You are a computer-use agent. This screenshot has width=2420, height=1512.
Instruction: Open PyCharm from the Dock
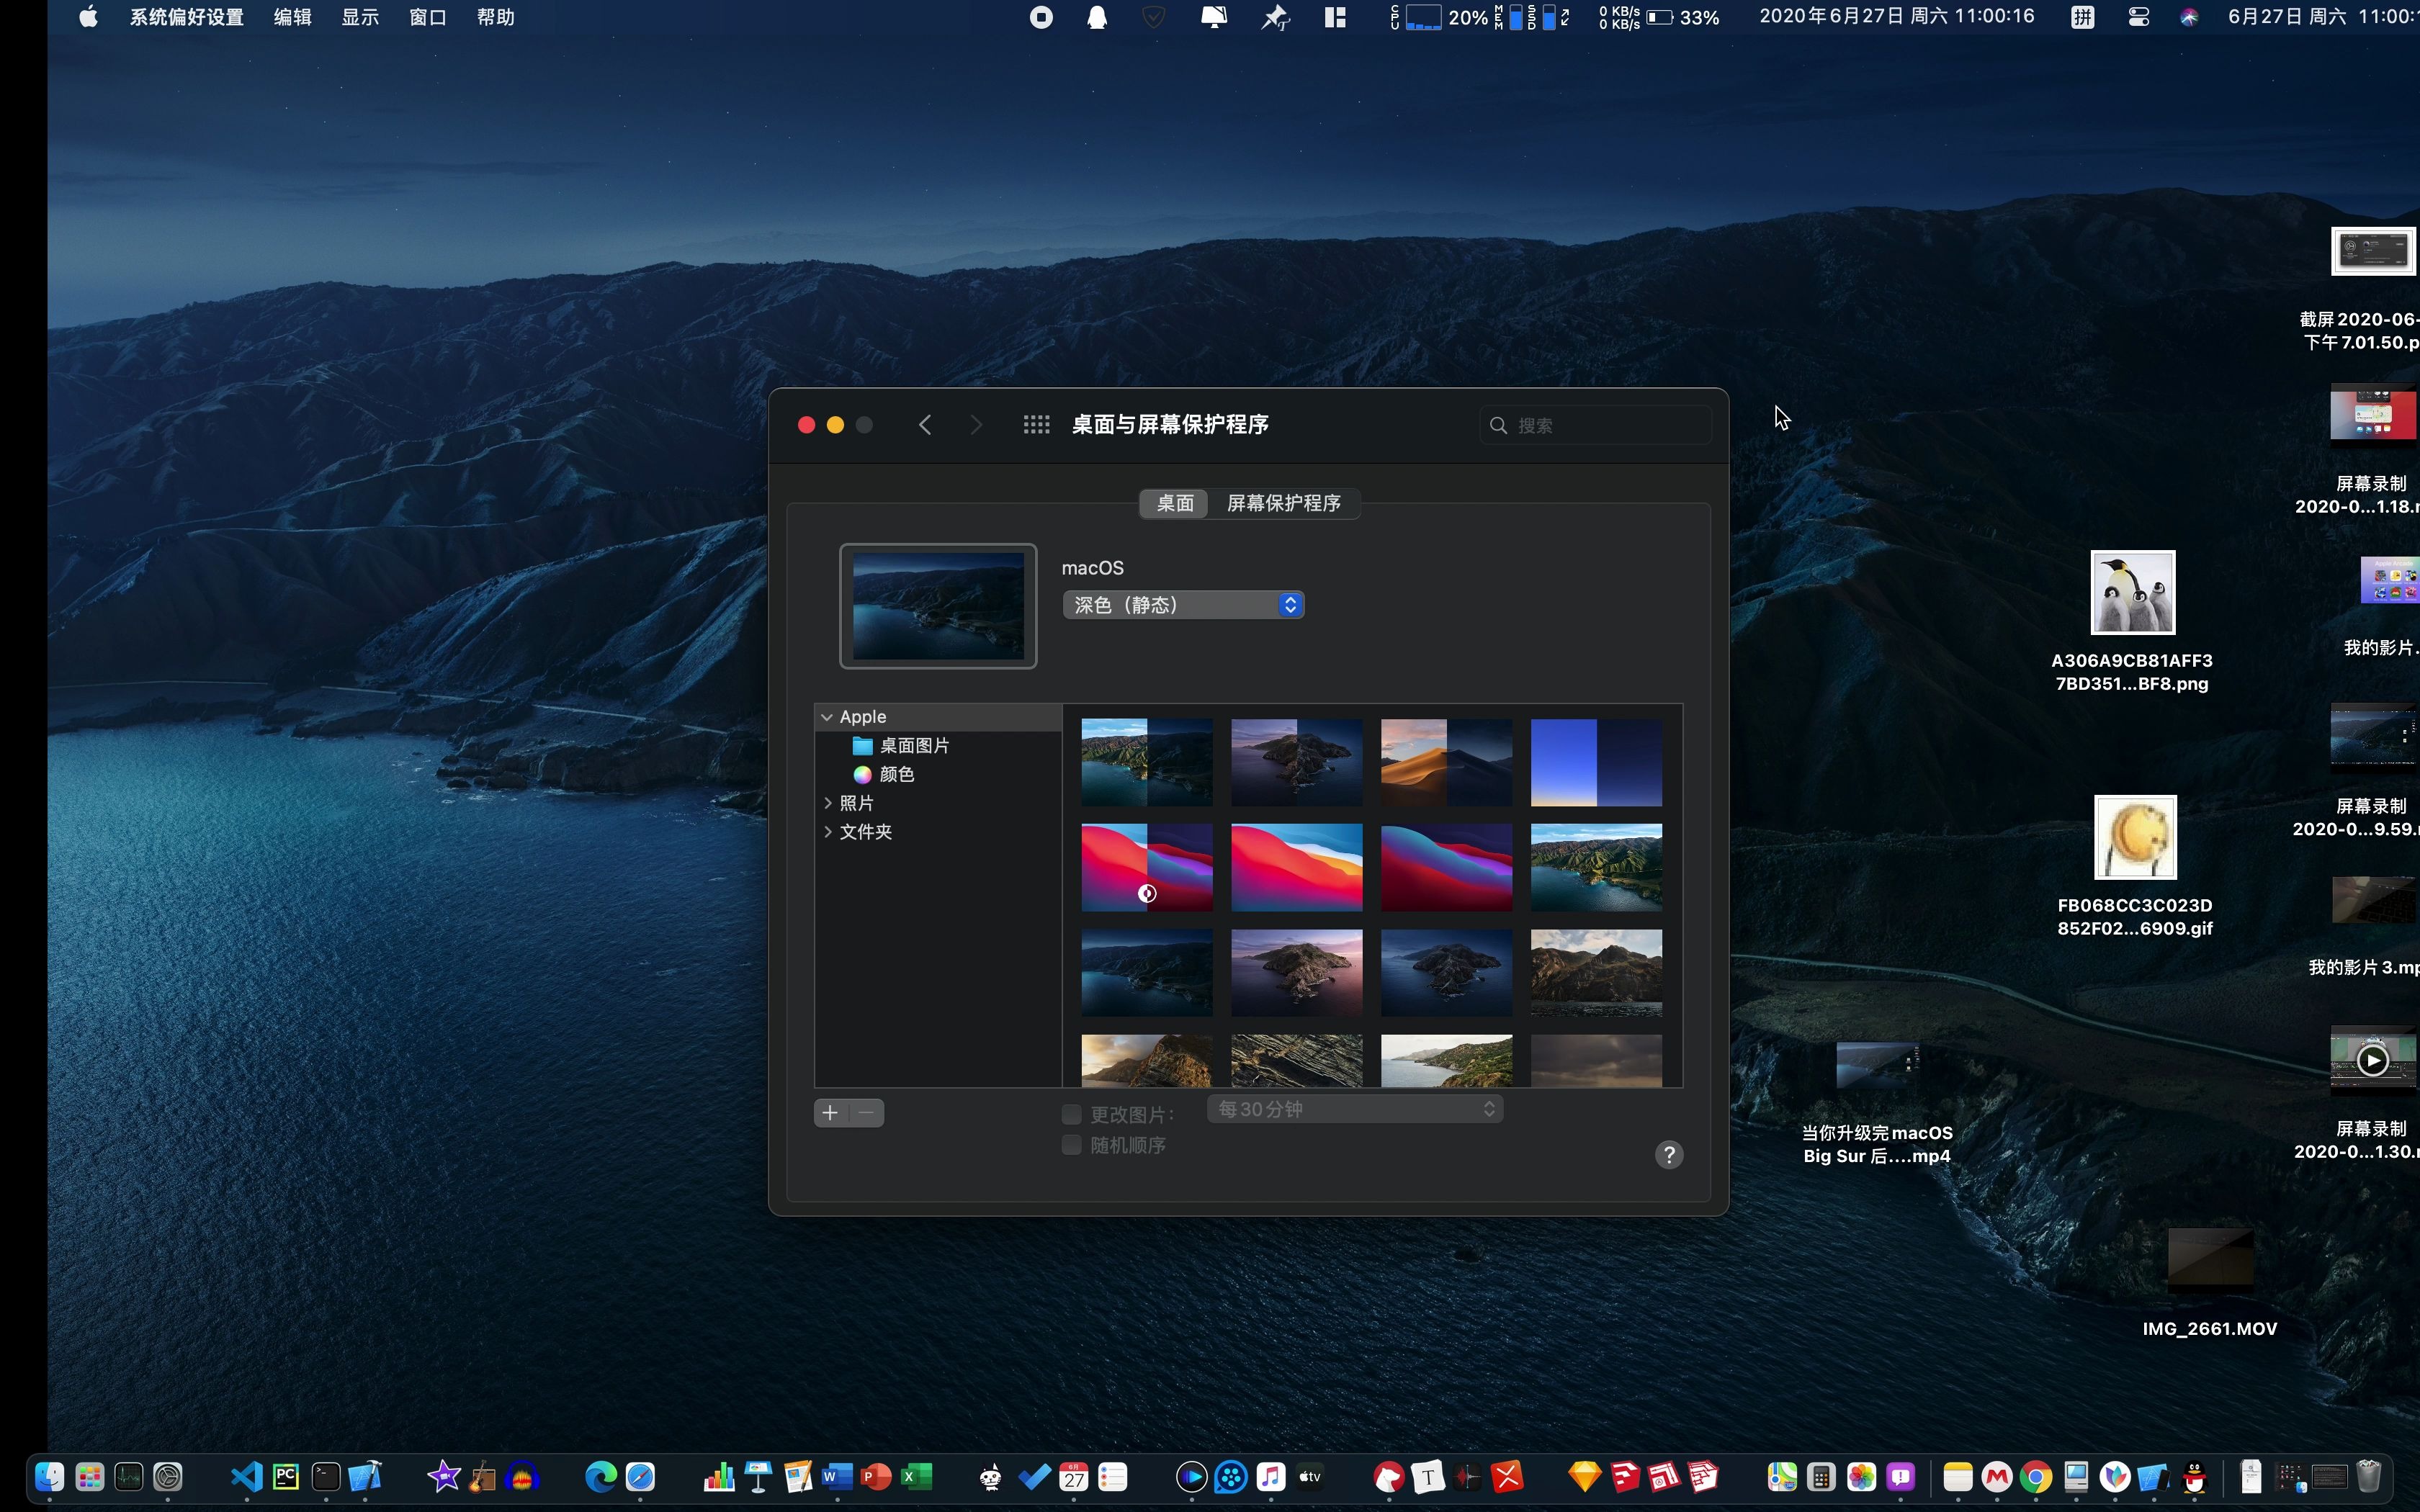point(286,1476)
